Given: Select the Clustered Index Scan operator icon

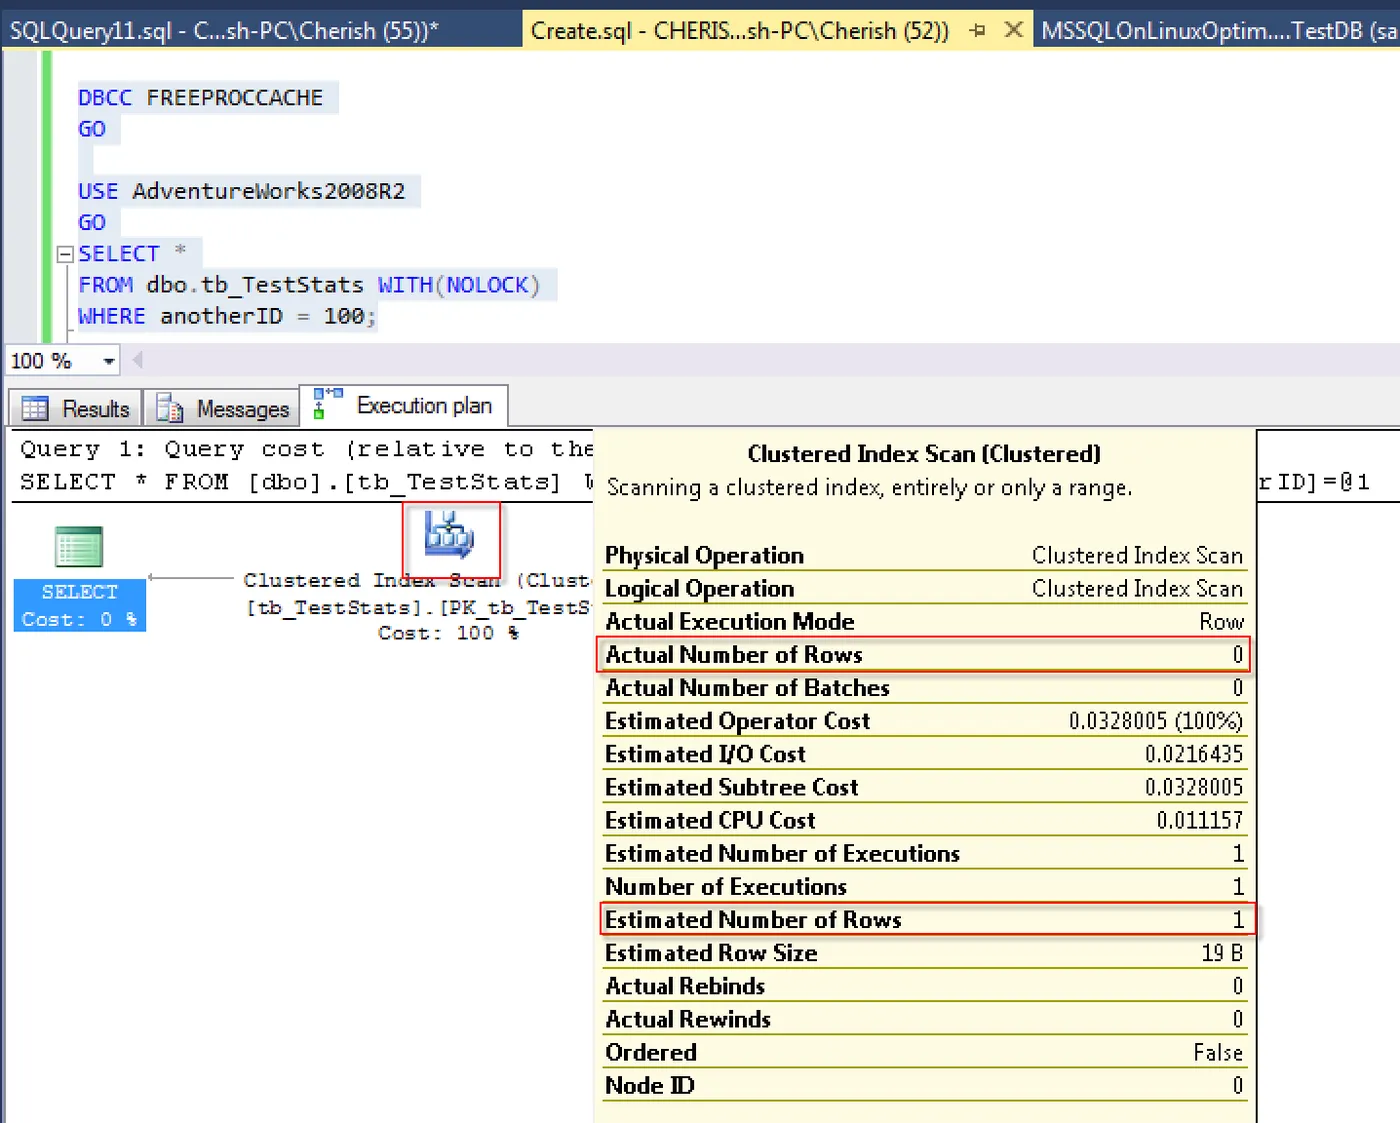Looking at the screenshot, I should point(449,533).
